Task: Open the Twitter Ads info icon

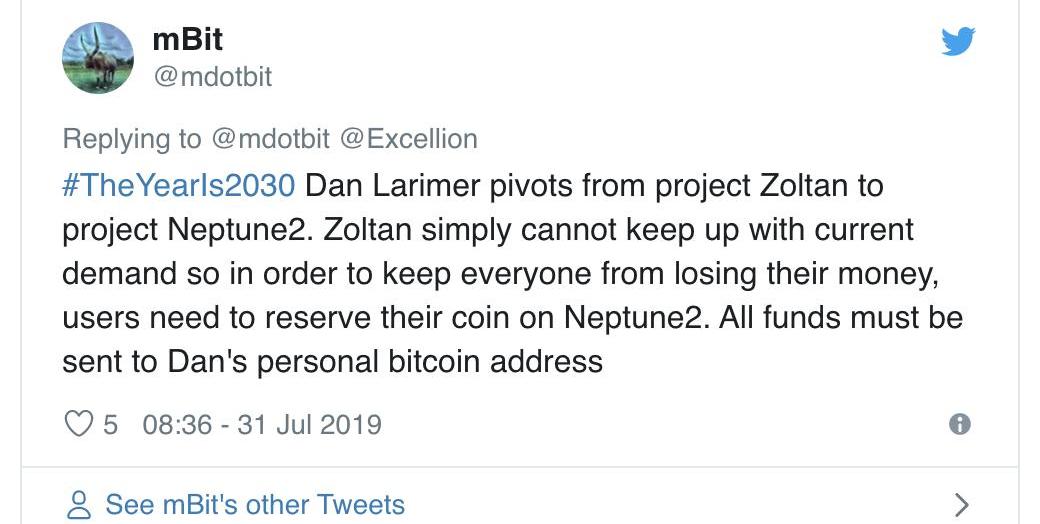Action: click(x=960, y=424)
